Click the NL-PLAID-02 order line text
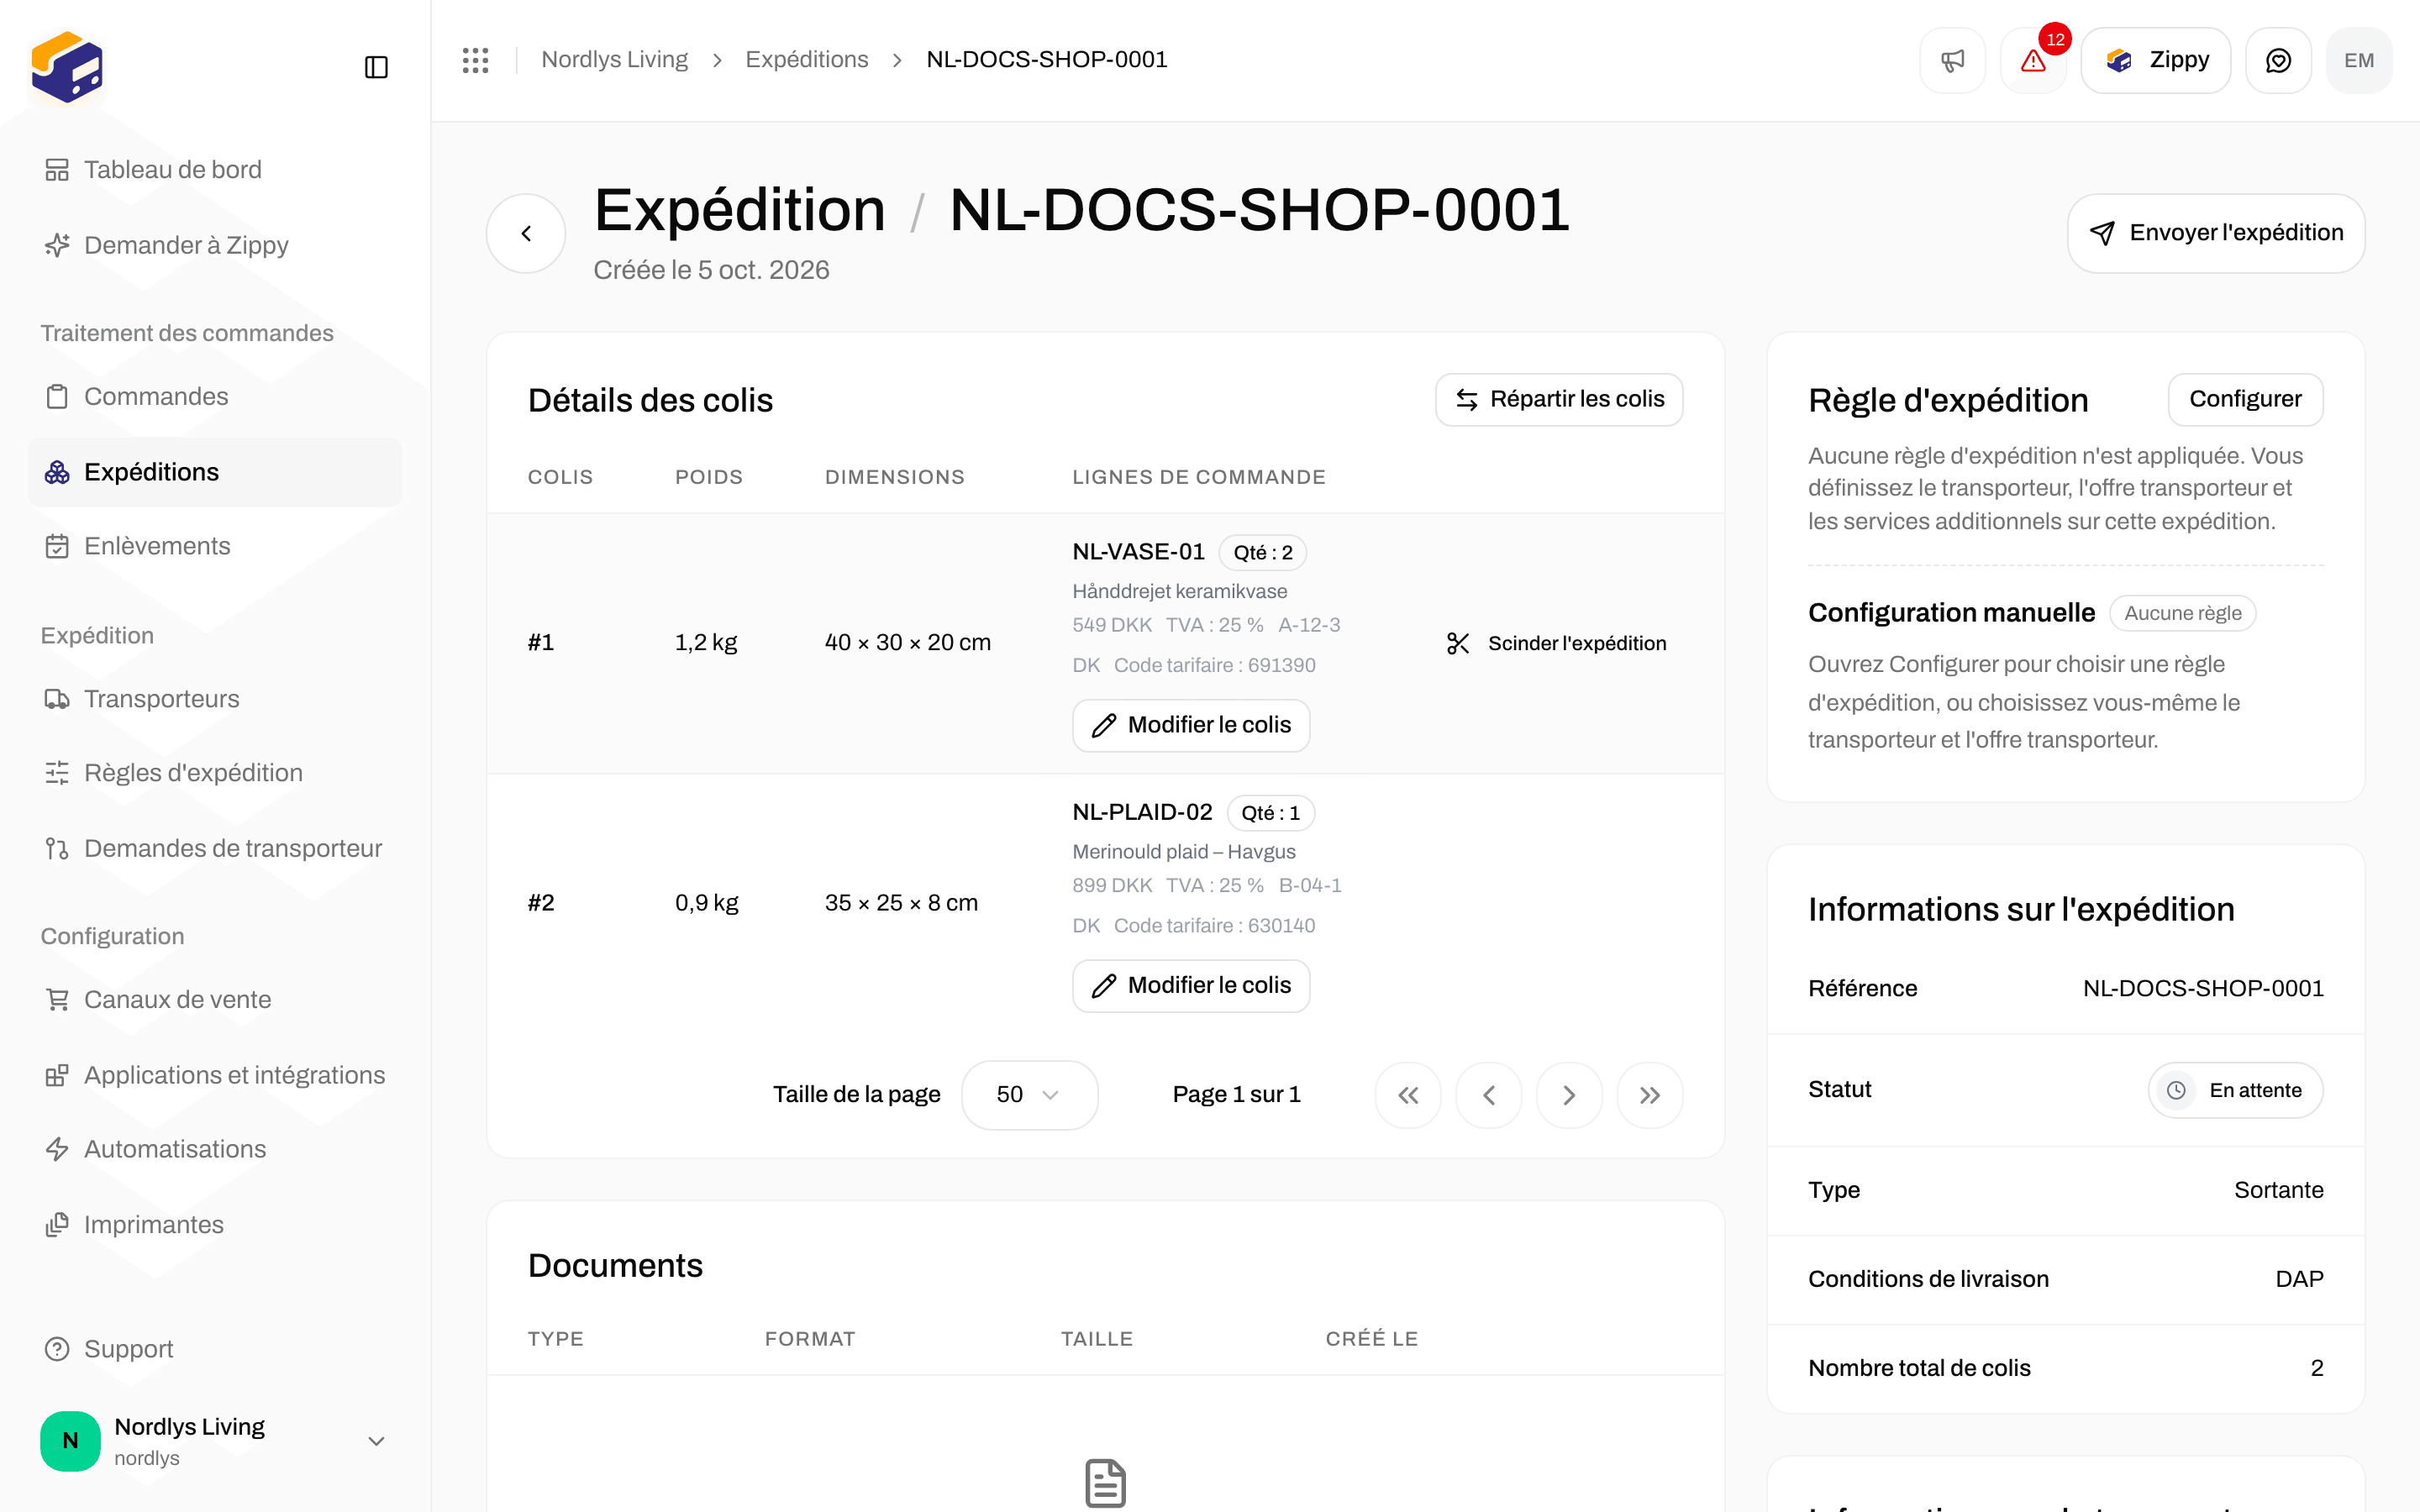2420x1512 pixels. tap(1142, 812)
